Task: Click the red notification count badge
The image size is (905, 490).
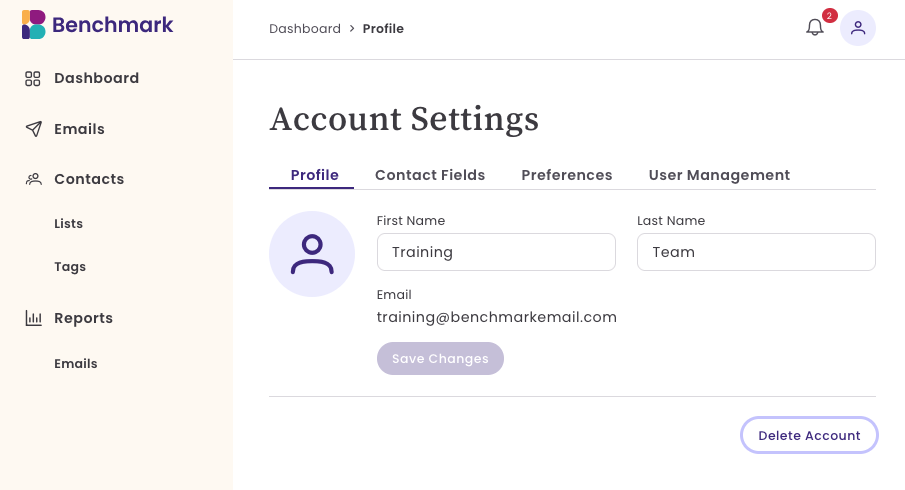Action: [x=829, y=16]
